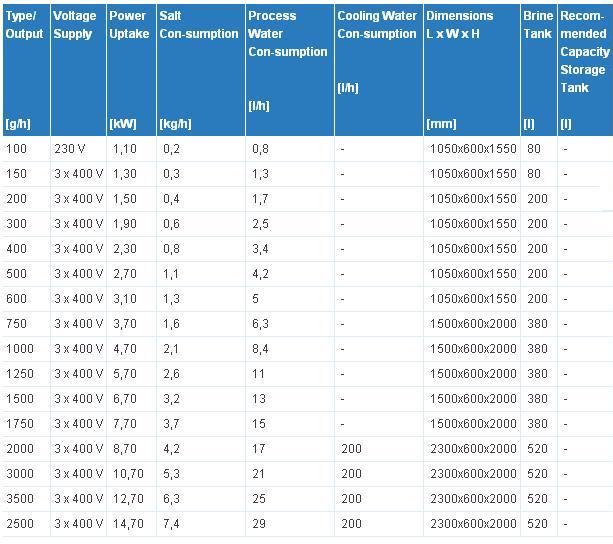Select the type '1750' output cell
The width and height of the screenshot is (613, 544).
(20, 424)
